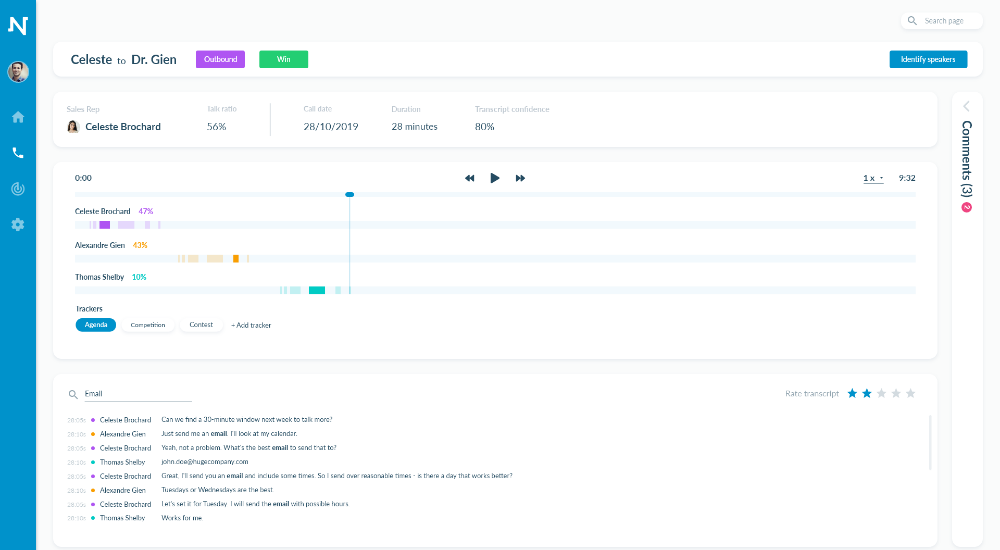This screenshot has width=1000, height=550.
Task: Toggle the Agenda tracker
Action: click(x=96, y=325)
